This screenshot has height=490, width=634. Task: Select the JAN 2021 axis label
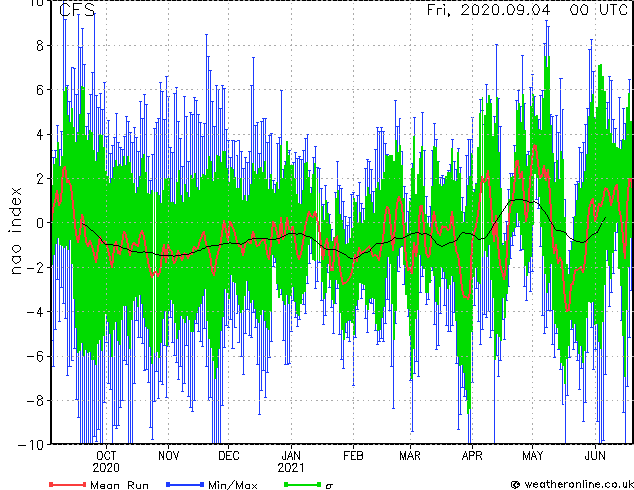point(291,462)
